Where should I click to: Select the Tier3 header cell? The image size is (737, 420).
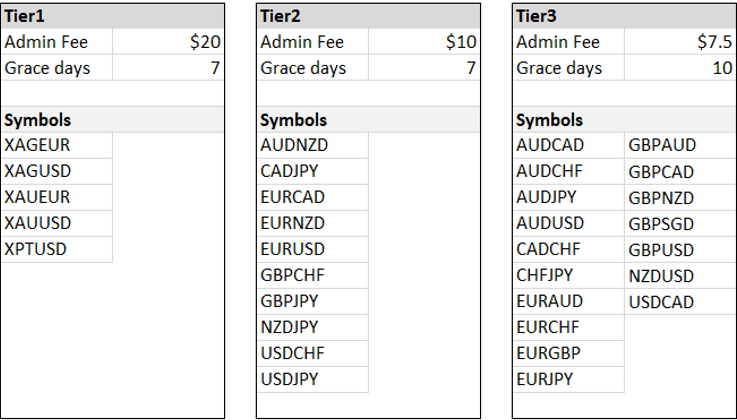coord(625,16)
